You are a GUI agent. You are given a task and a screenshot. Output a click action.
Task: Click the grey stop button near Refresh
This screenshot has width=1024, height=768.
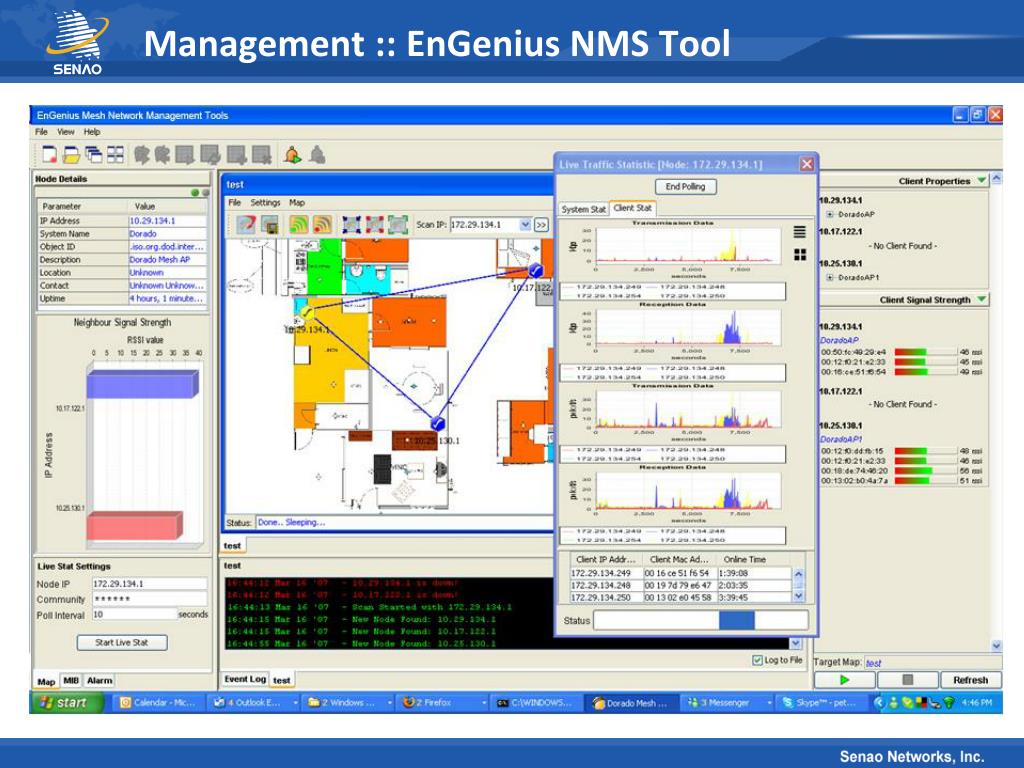(x=907, y=680)
